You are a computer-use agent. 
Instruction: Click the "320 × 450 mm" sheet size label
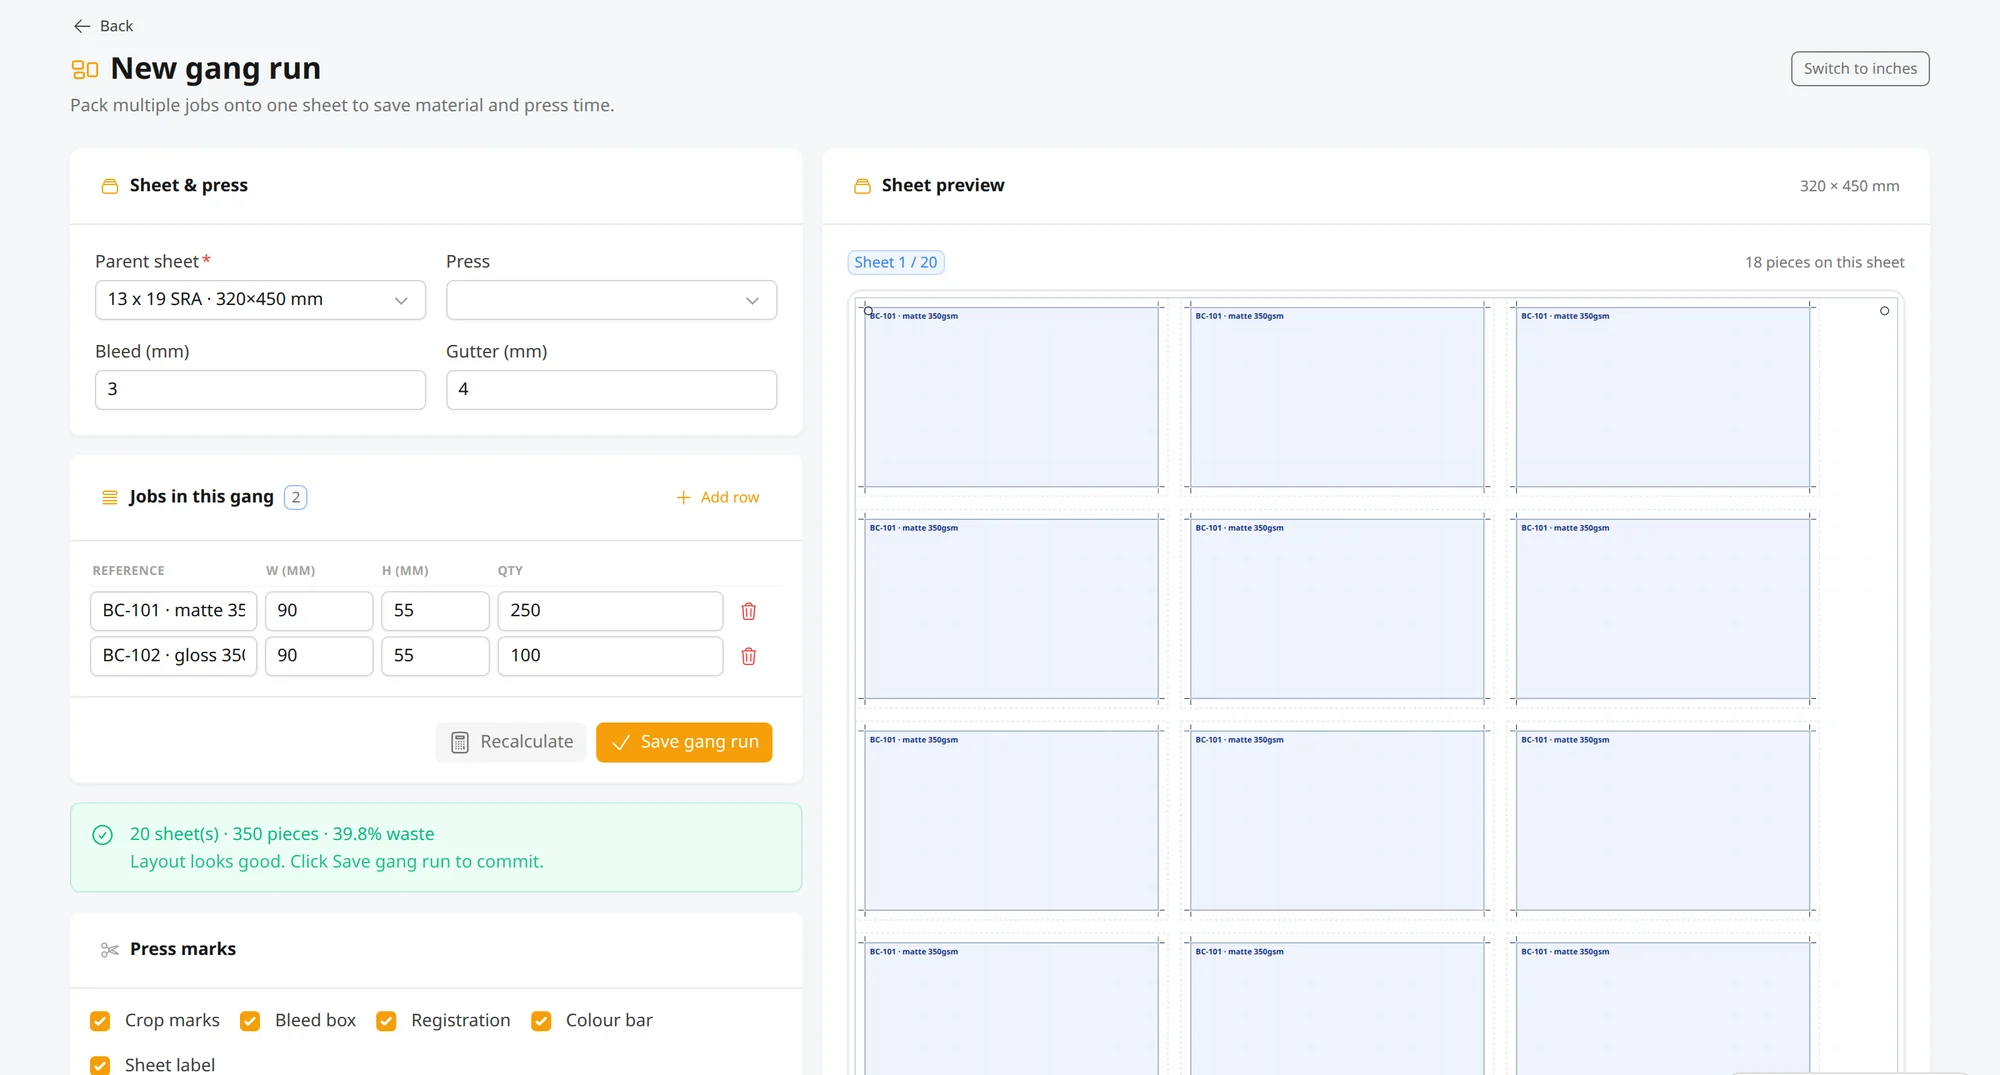tap(1849, 186)
